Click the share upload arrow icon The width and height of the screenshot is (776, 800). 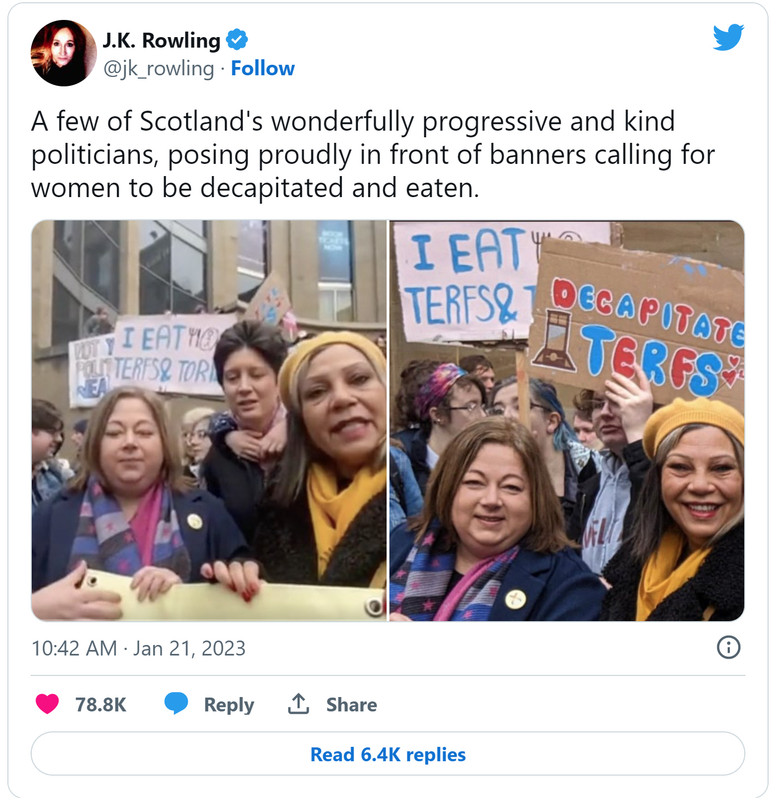tap(298, 704)
